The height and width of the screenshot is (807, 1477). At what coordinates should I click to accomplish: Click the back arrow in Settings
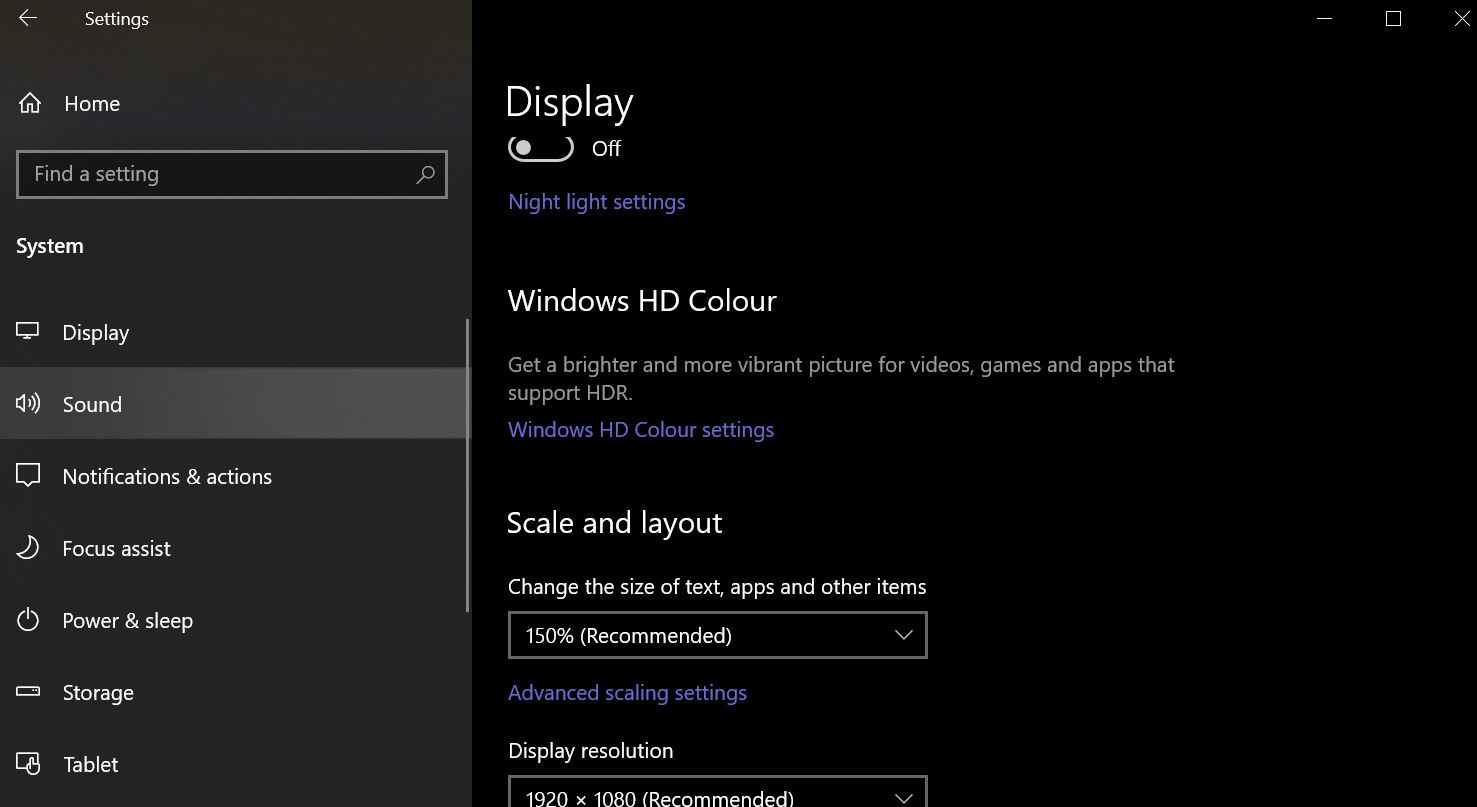point(28,19)
